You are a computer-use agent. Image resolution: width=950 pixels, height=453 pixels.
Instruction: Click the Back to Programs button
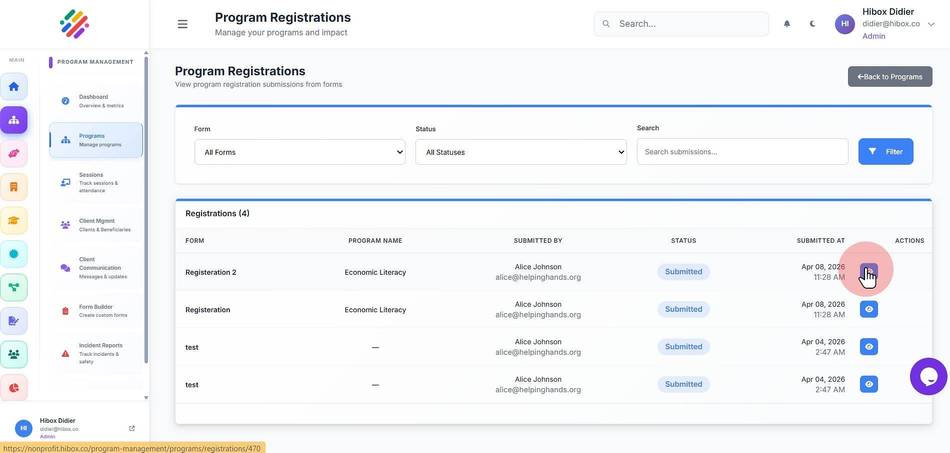[x=889, y=76]
